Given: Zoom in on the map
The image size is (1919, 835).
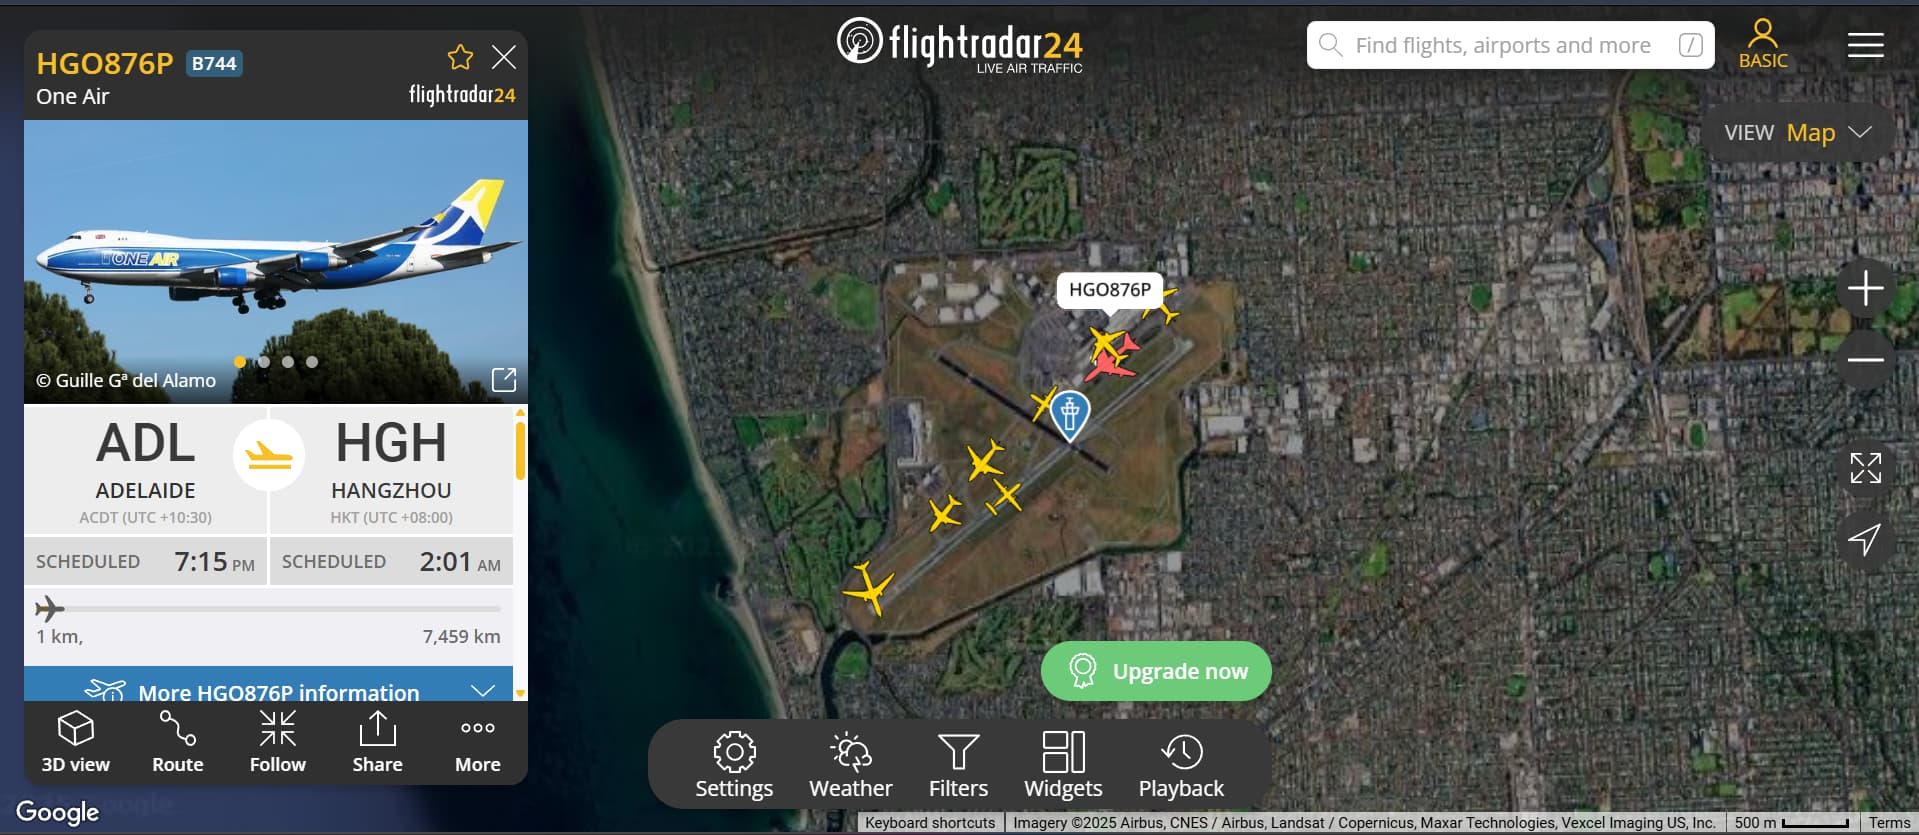Looking at the screenshot, I should [1865, 289].
